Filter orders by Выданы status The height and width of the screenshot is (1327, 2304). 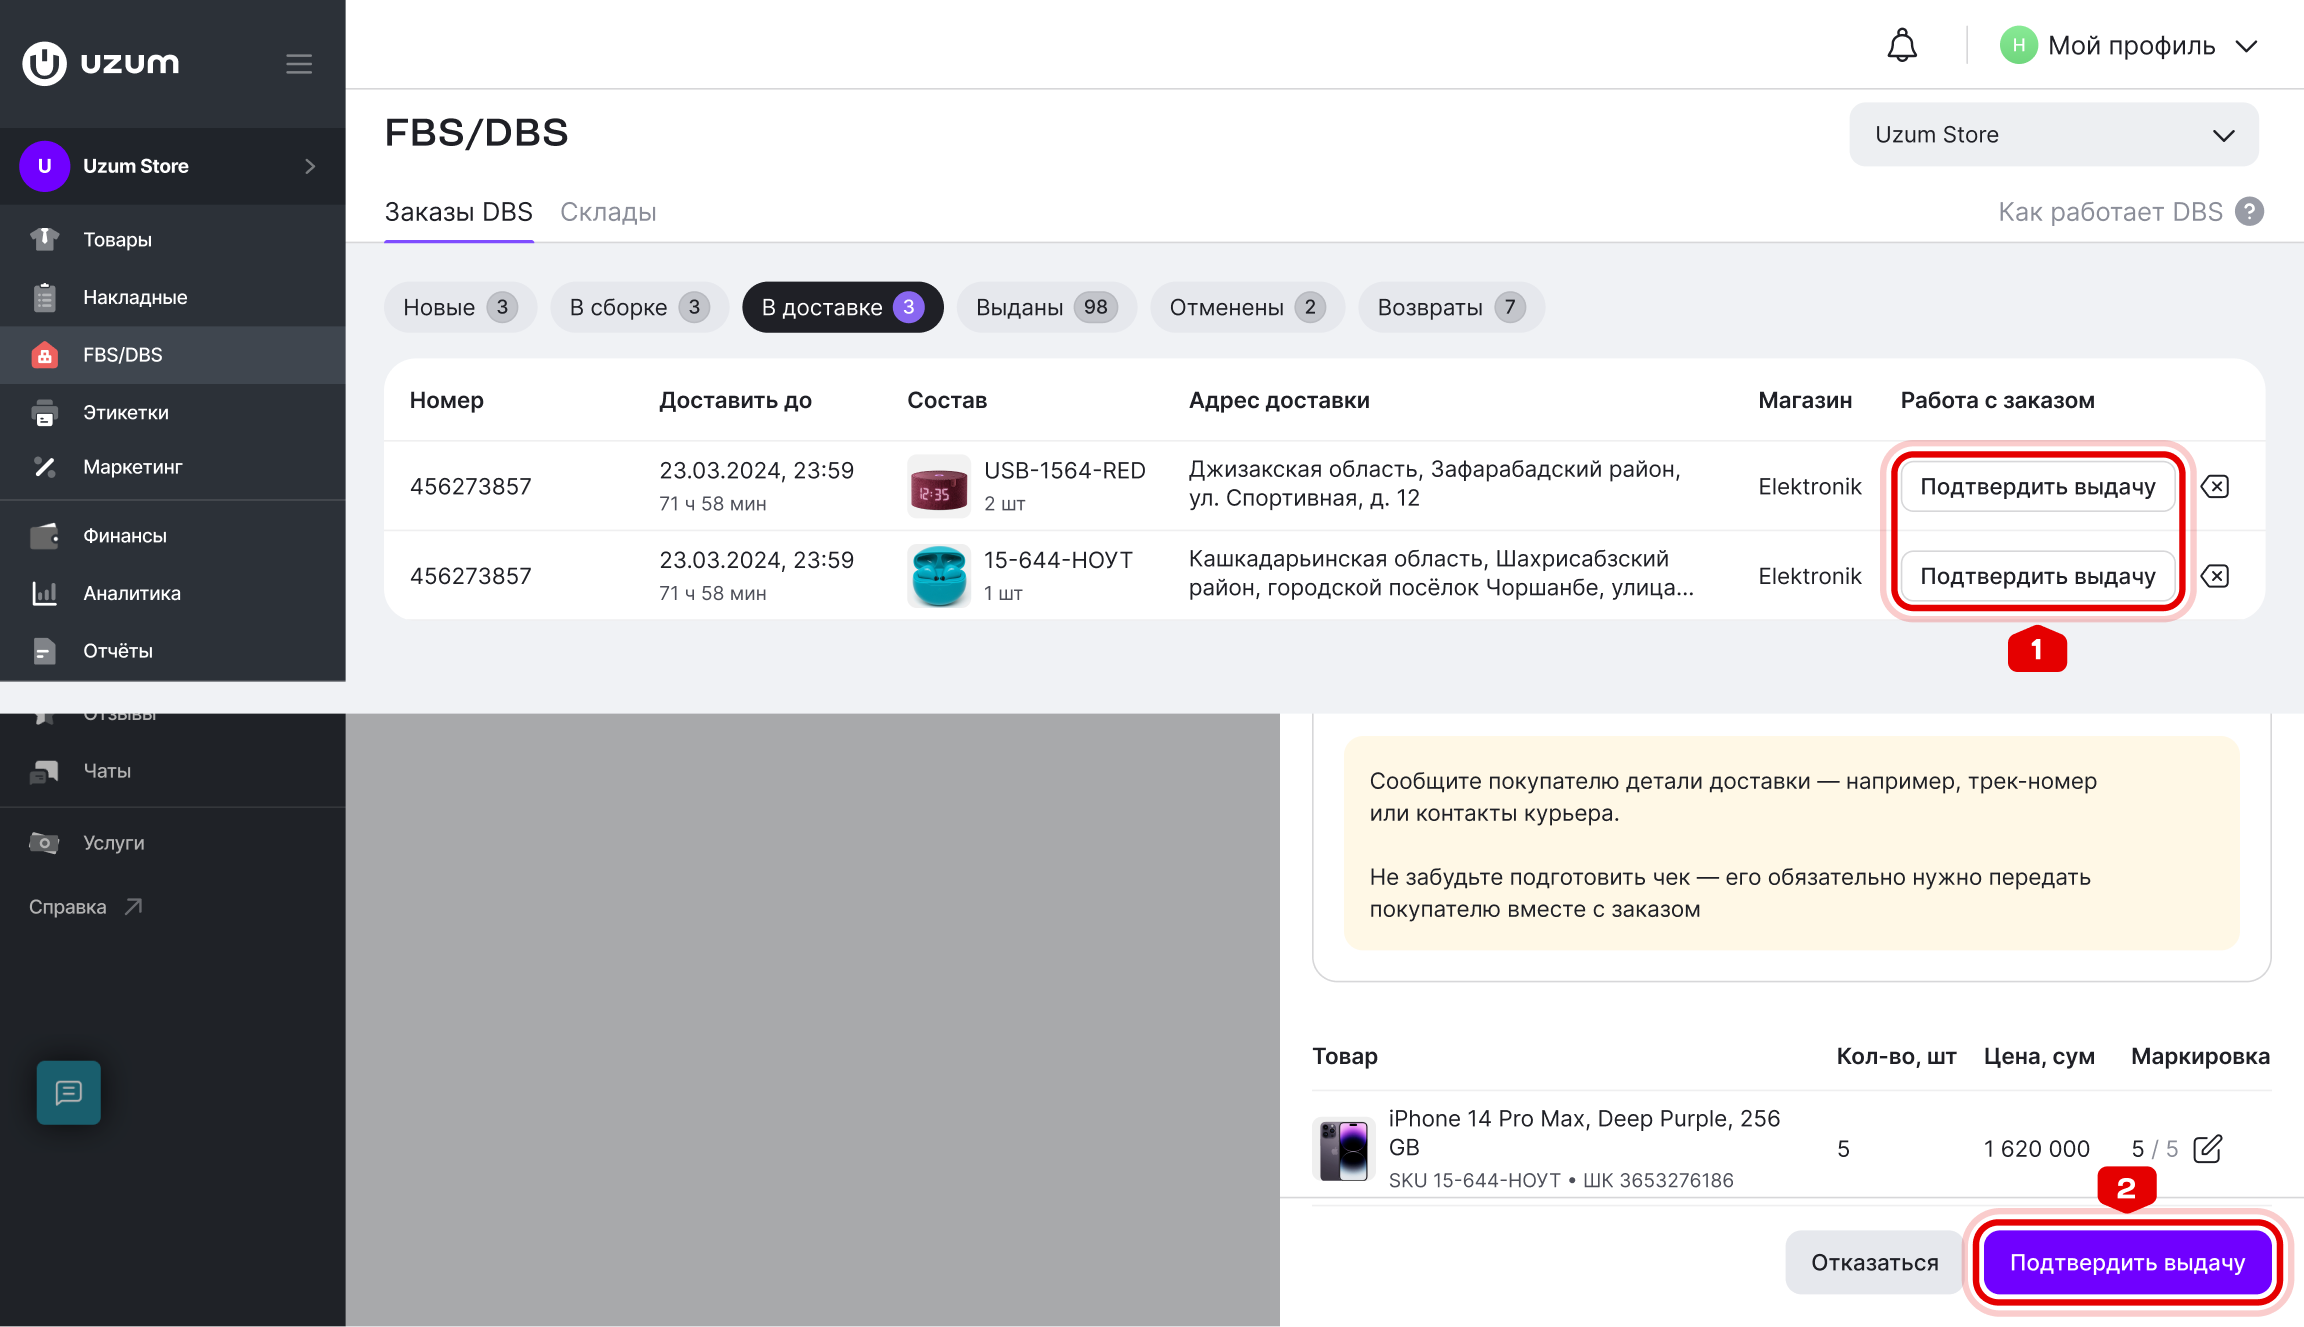1046,307
